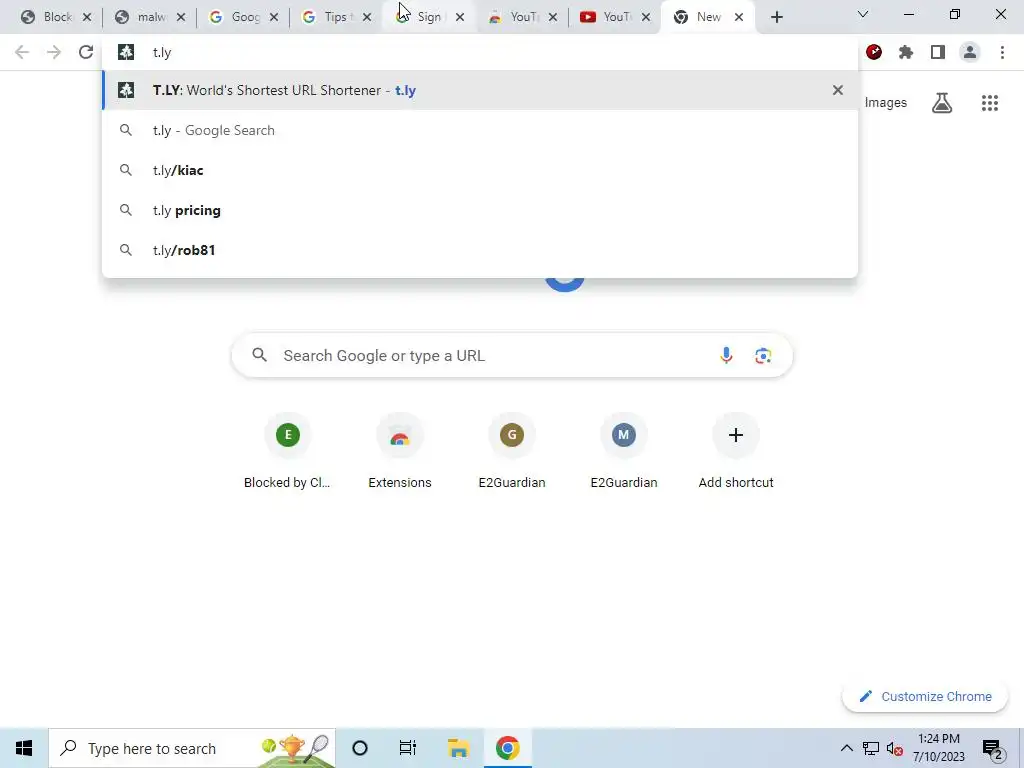Open the Windows Start menu
This screenshot has height=768, width=1024.
click(x=24, y=748)
